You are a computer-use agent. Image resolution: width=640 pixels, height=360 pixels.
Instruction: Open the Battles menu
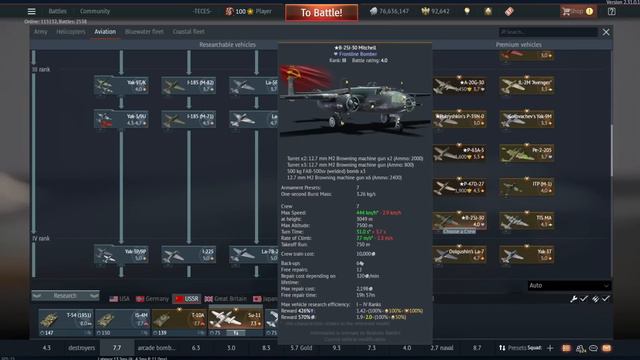click(x=58, y=11)
